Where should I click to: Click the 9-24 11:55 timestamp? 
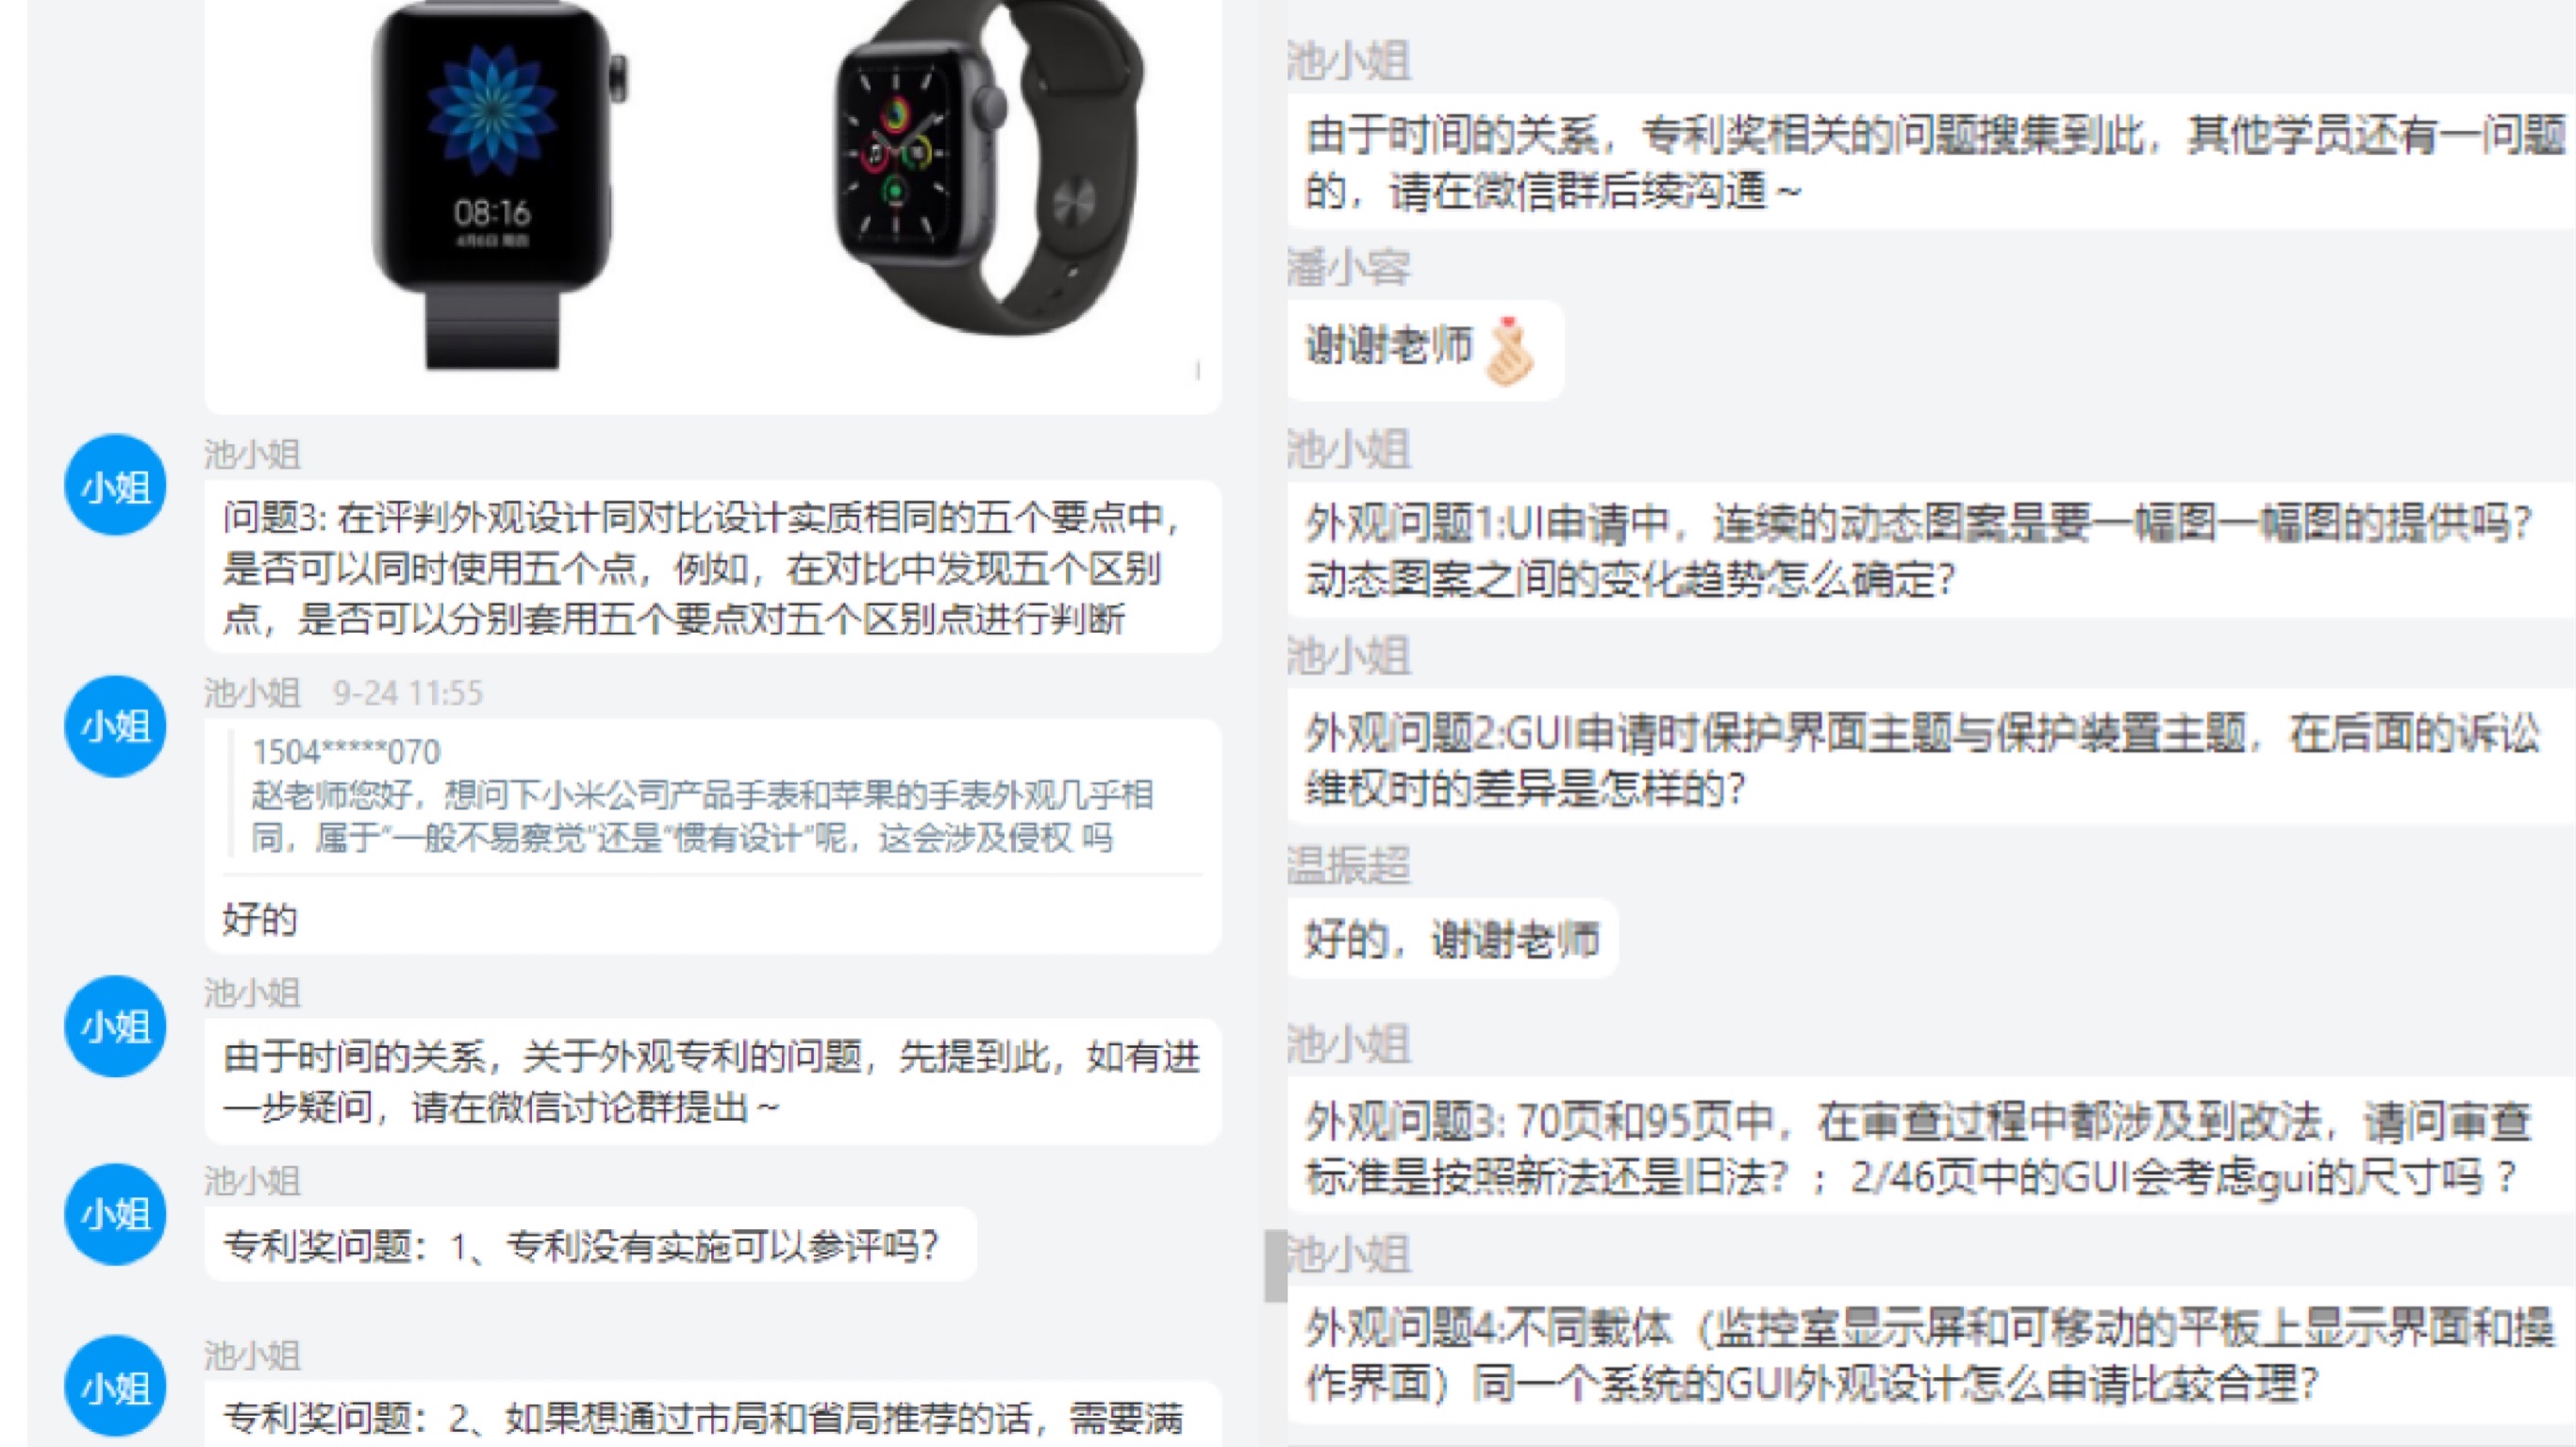tap(408, 693)
